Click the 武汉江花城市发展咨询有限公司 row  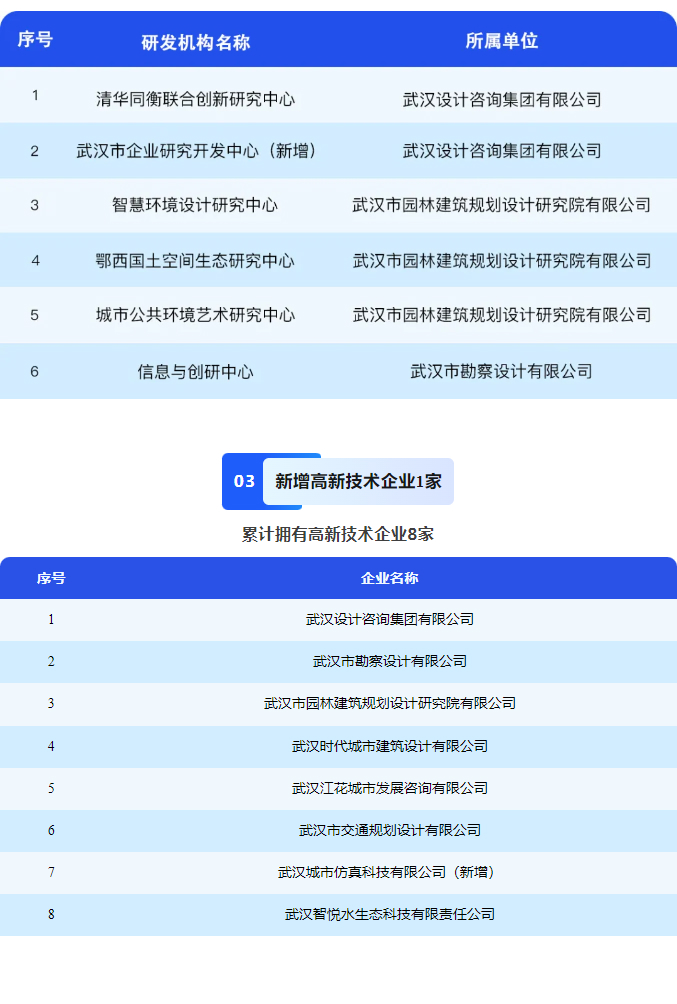point(338,788)
